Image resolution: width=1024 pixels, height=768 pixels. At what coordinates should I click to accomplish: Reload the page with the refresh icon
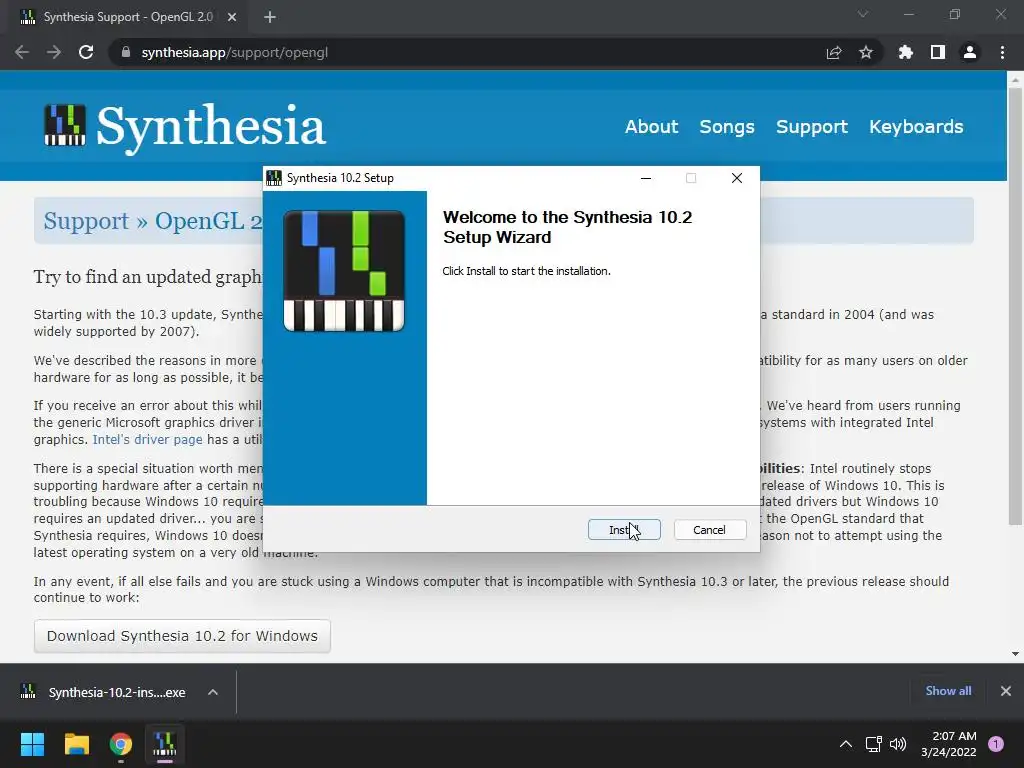pos(86,52)
